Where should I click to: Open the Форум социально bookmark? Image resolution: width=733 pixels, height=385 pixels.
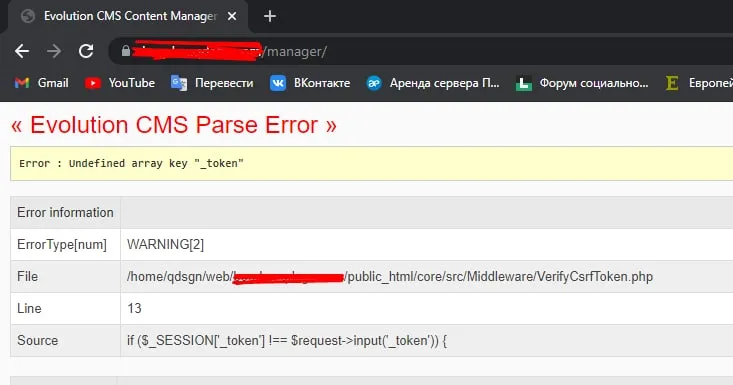click(582, 83)
